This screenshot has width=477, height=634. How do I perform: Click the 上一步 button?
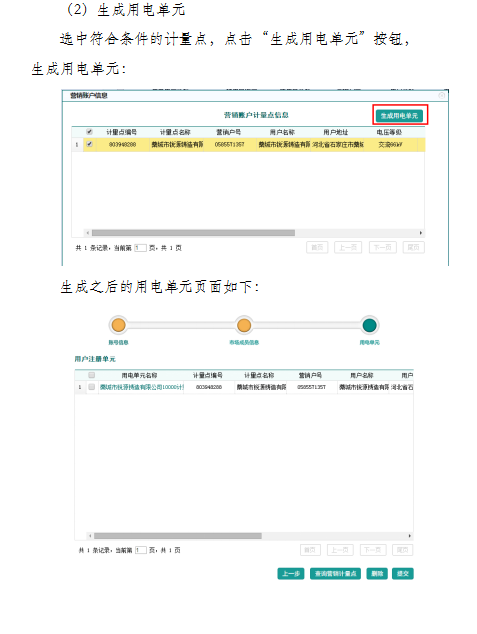[291, 573]
